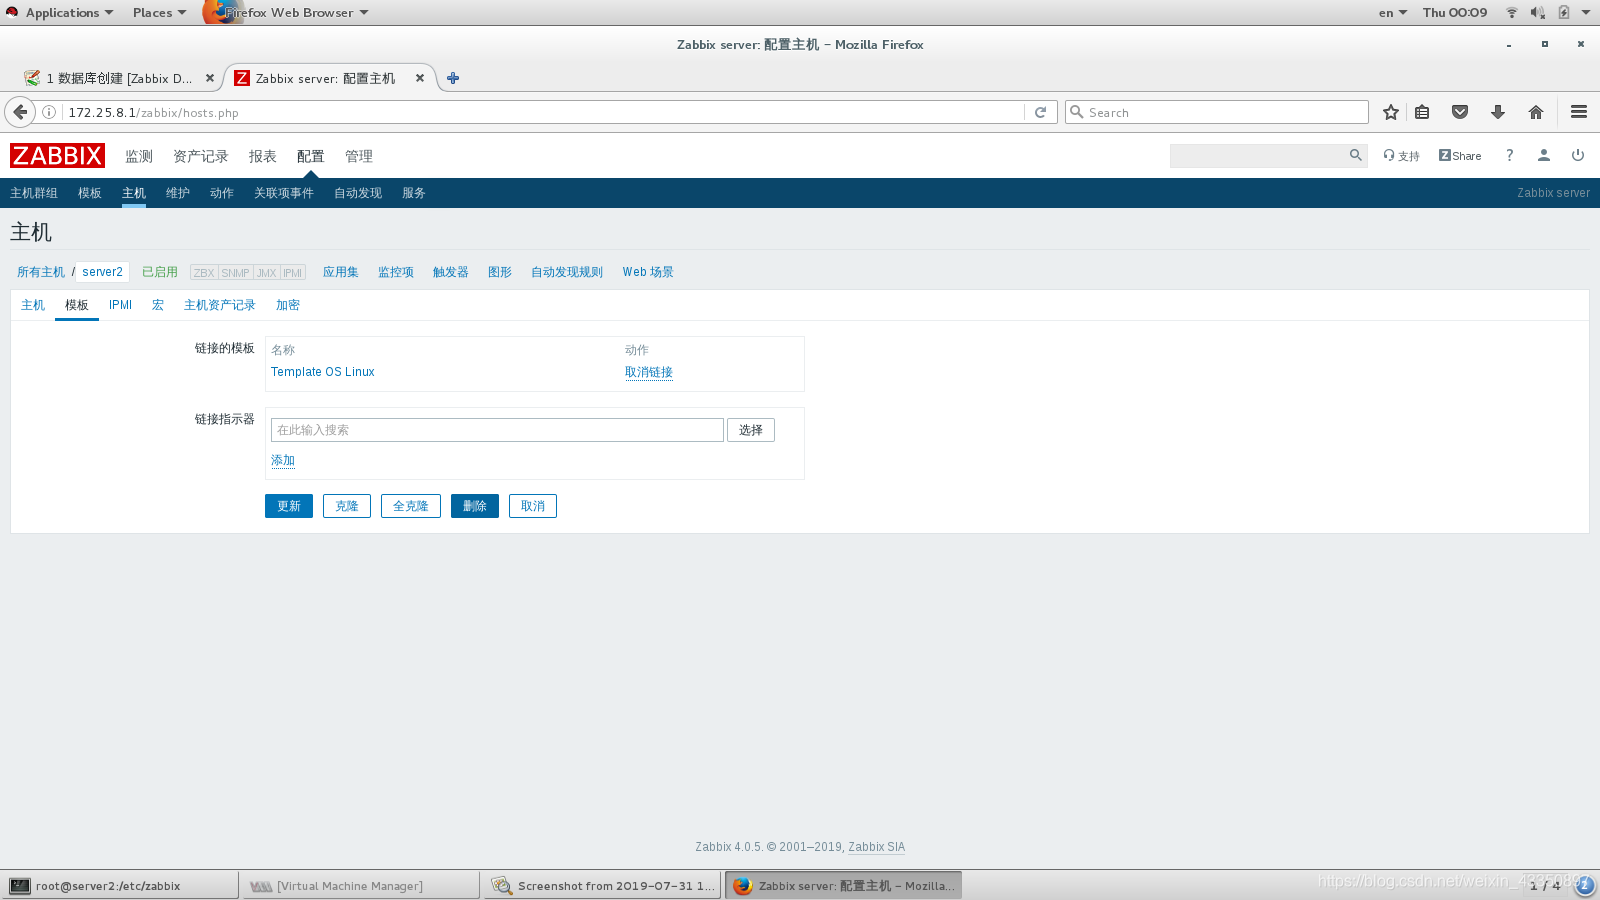Reload the page with the refresh icon

pyautogui.click(x=1040, y=112)
